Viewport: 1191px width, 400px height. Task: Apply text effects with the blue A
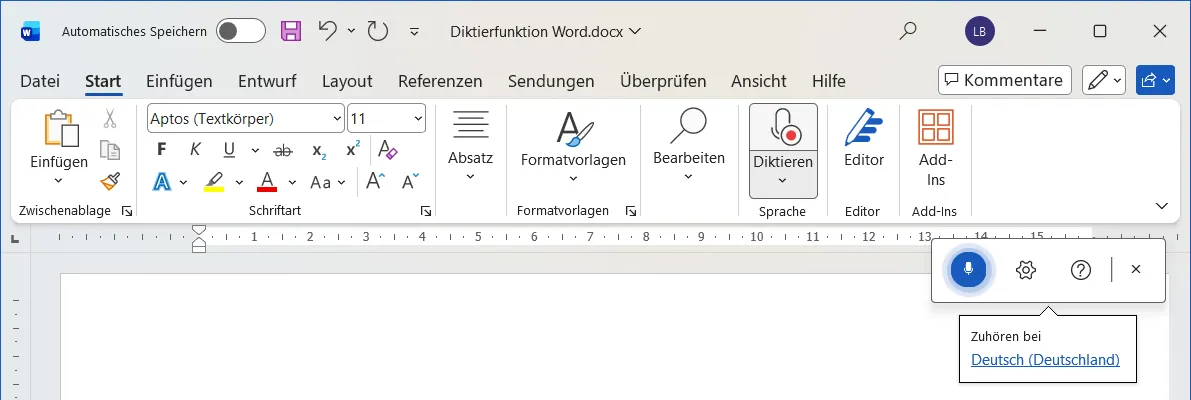pyautogui.click(x=162, y=181)
